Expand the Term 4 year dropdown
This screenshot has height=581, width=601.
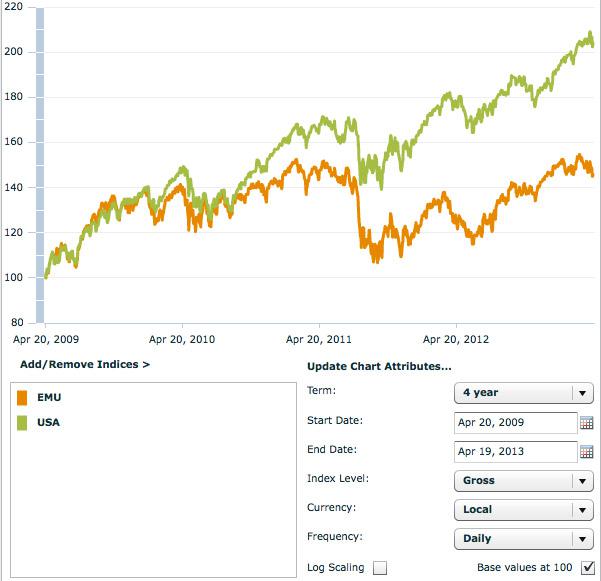pyautogui.click(x=523, y=393)
